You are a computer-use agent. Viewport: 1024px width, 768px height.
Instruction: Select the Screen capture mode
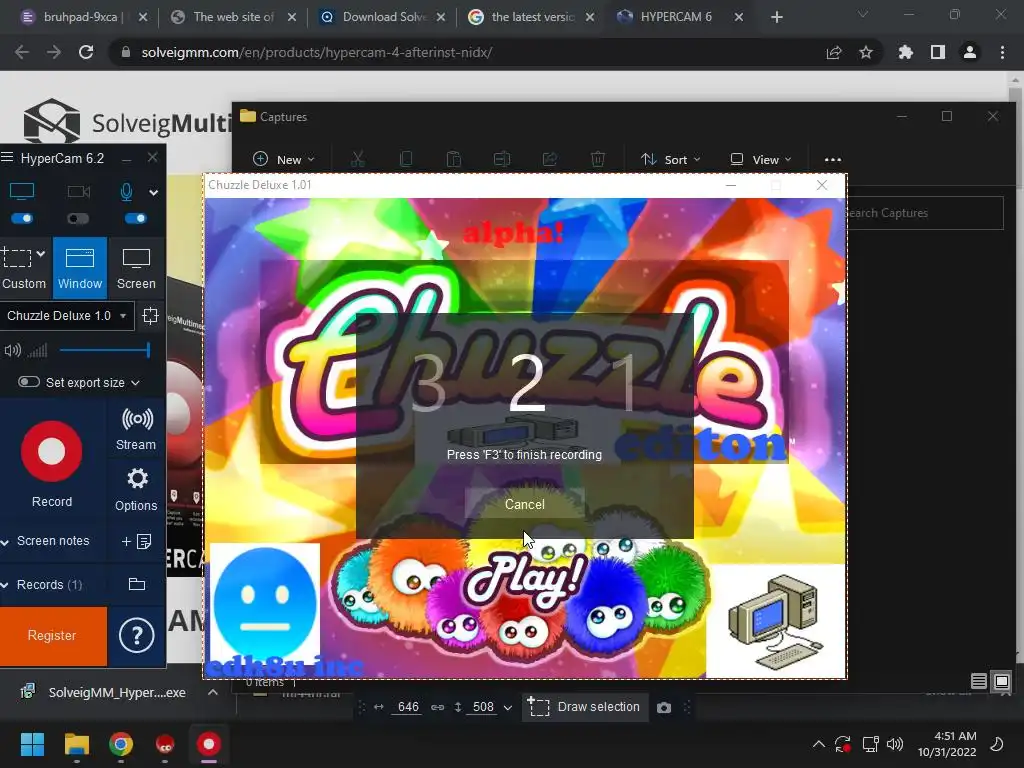point(136,268)
